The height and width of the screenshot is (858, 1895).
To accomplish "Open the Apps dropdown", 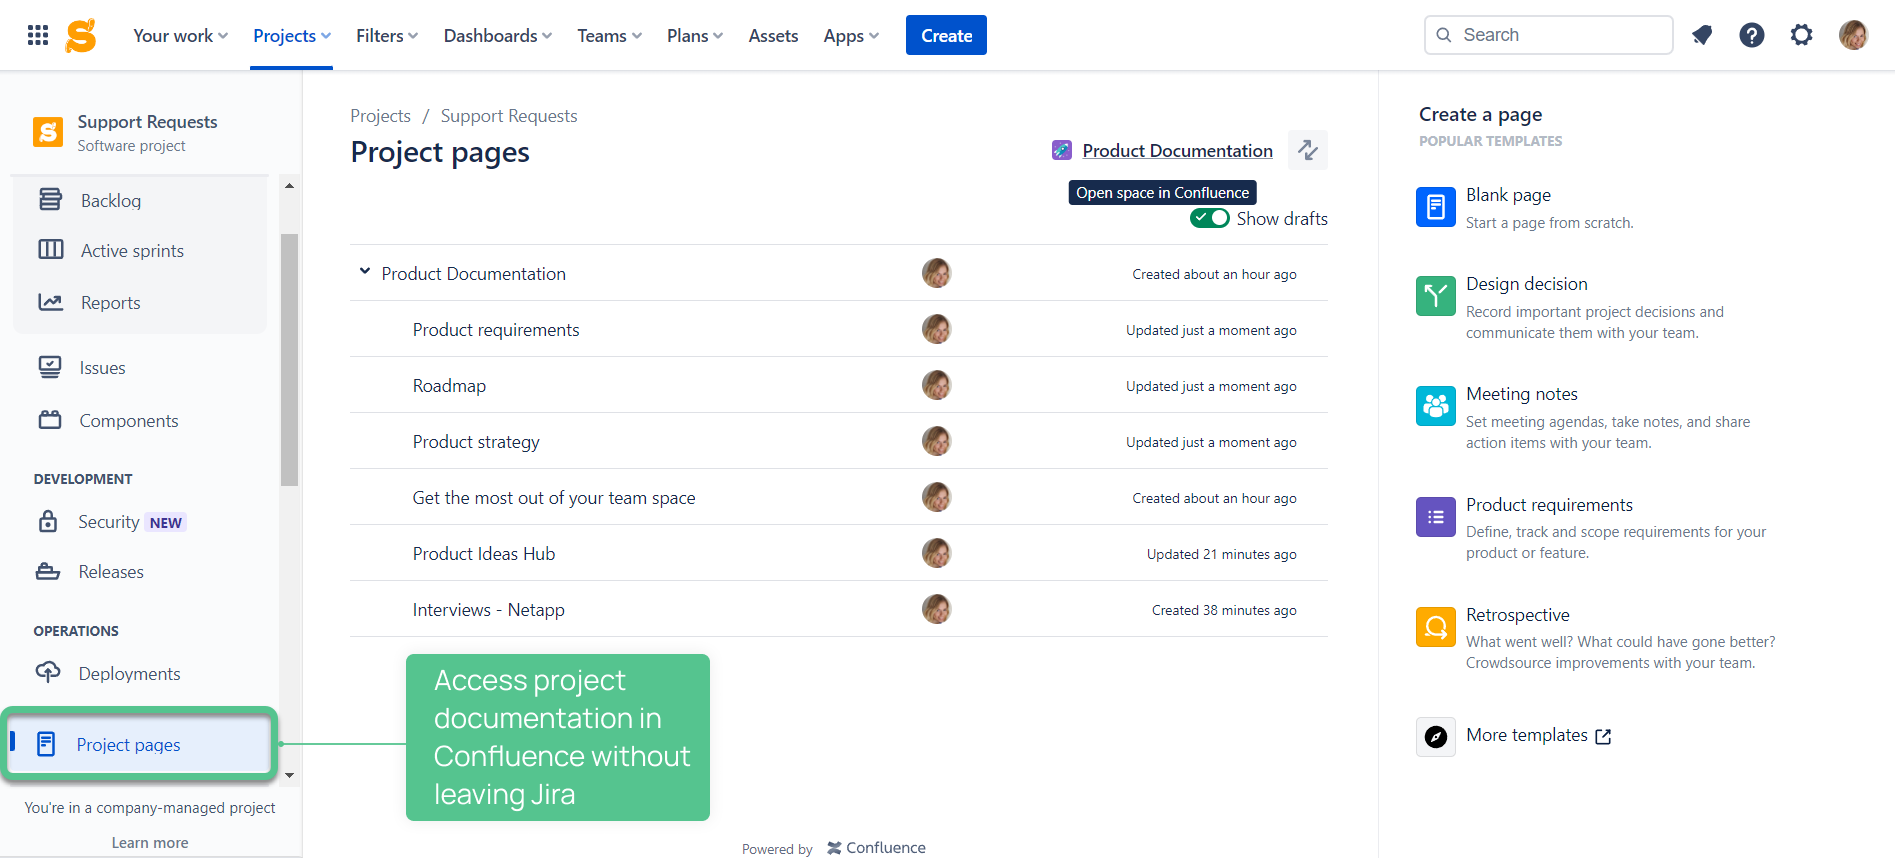I will 851,35.
